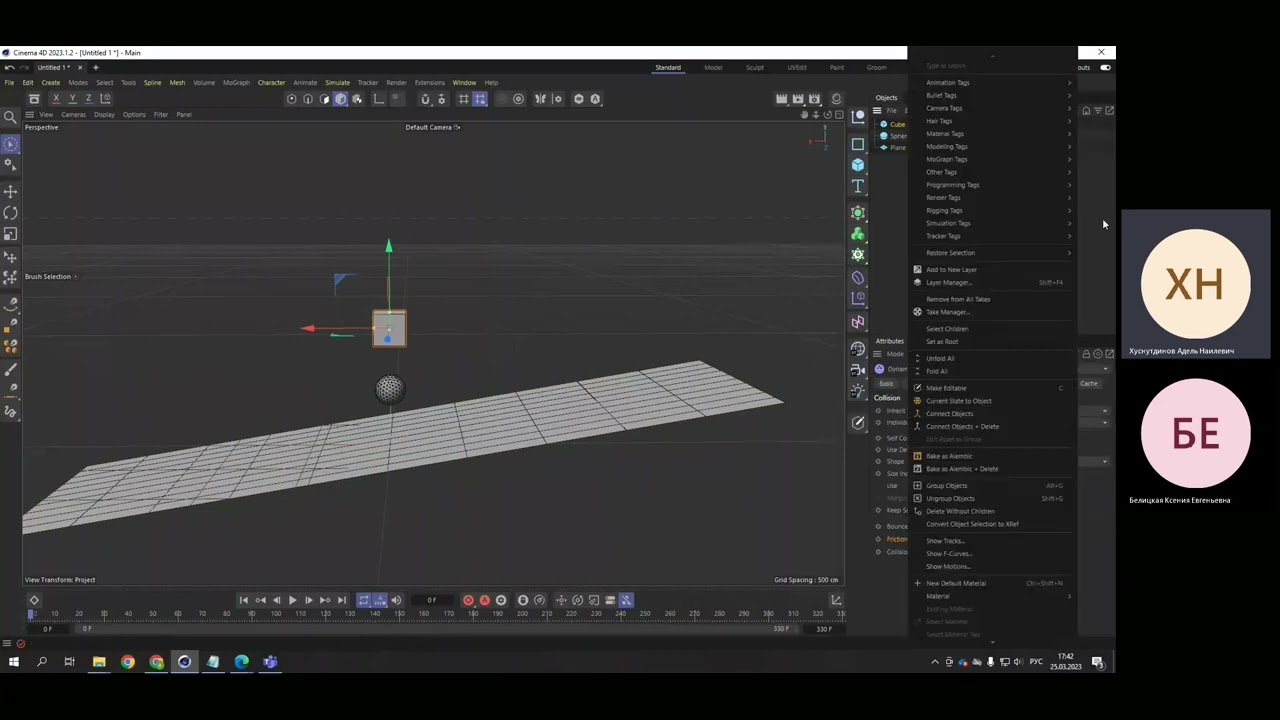Click the Undo arrow icon
The height and width of the screenshot is (720, 1280).
[x=9, y=67]
